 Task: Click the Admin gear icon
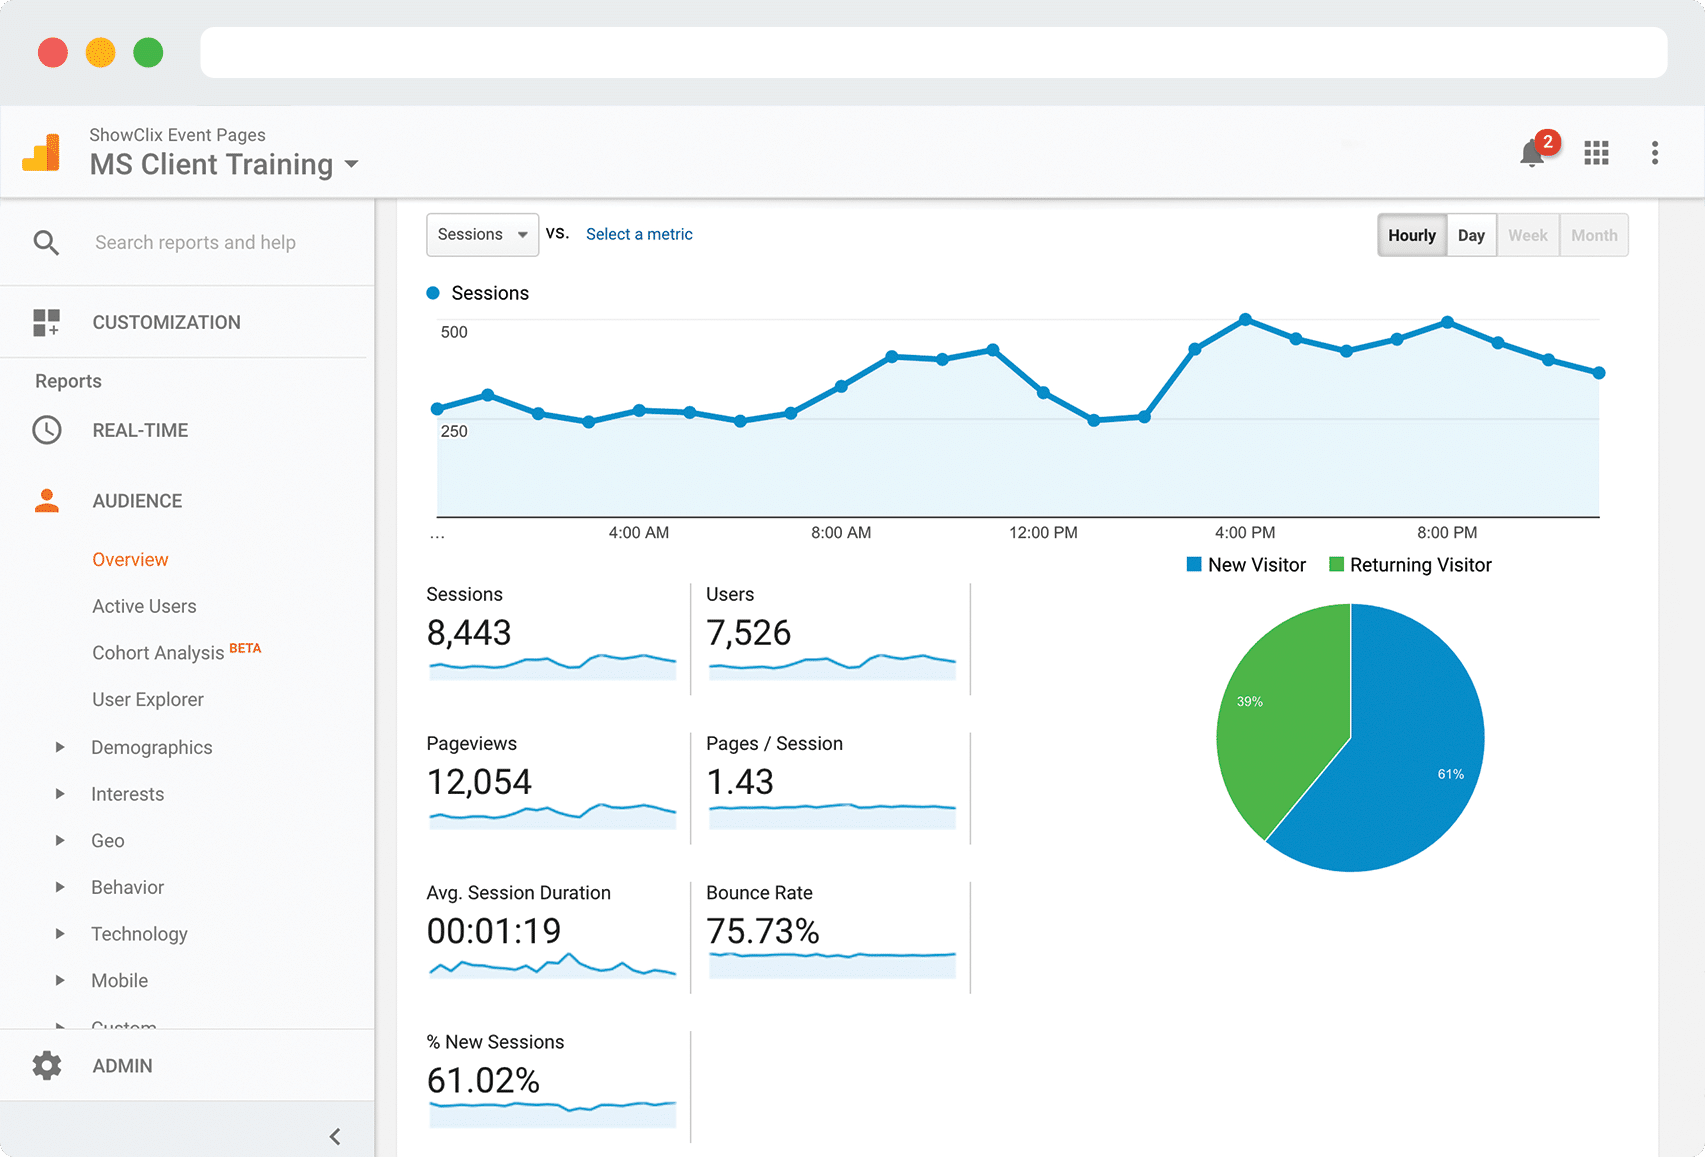[x=46, y=1065]
